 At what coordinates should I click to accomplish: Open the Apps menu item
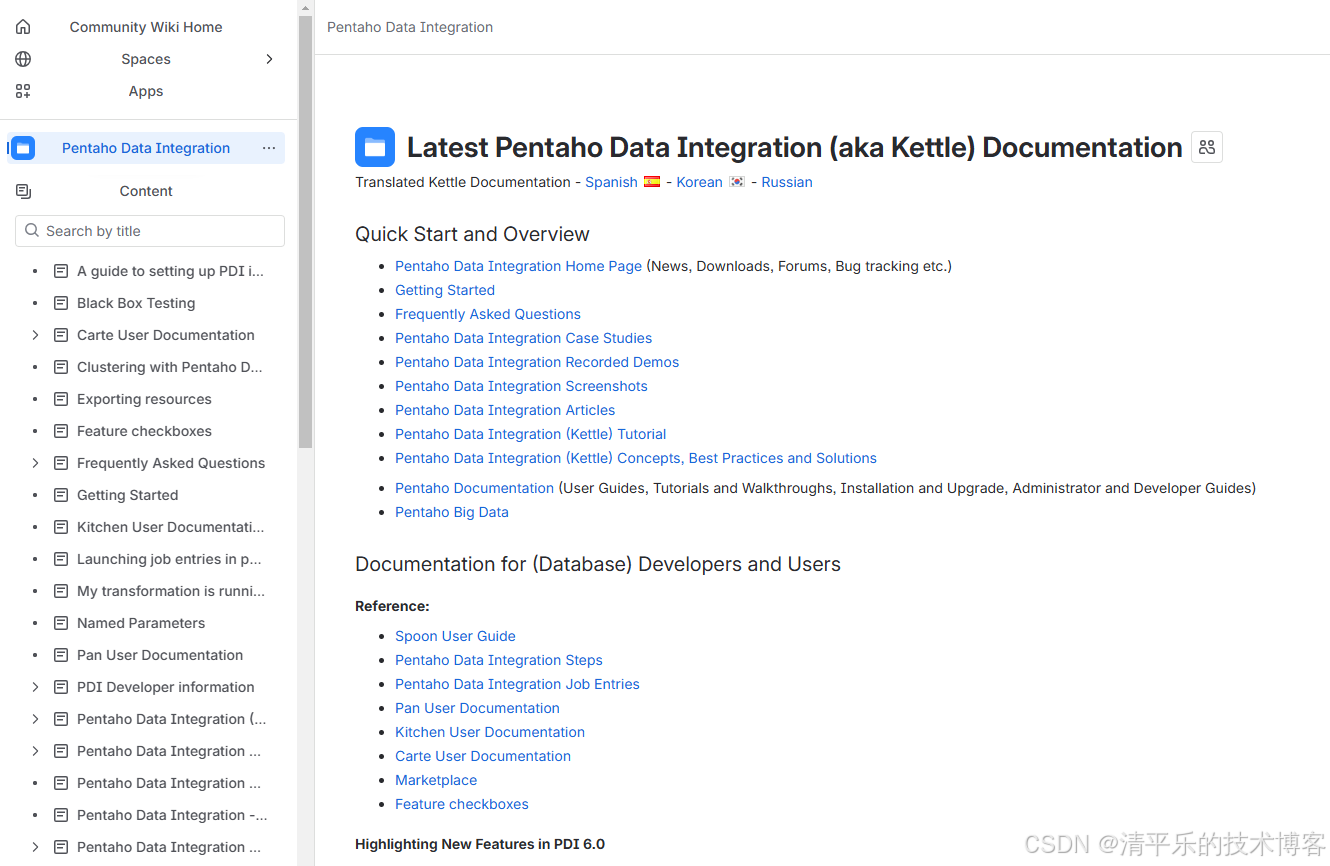[146, 91]
